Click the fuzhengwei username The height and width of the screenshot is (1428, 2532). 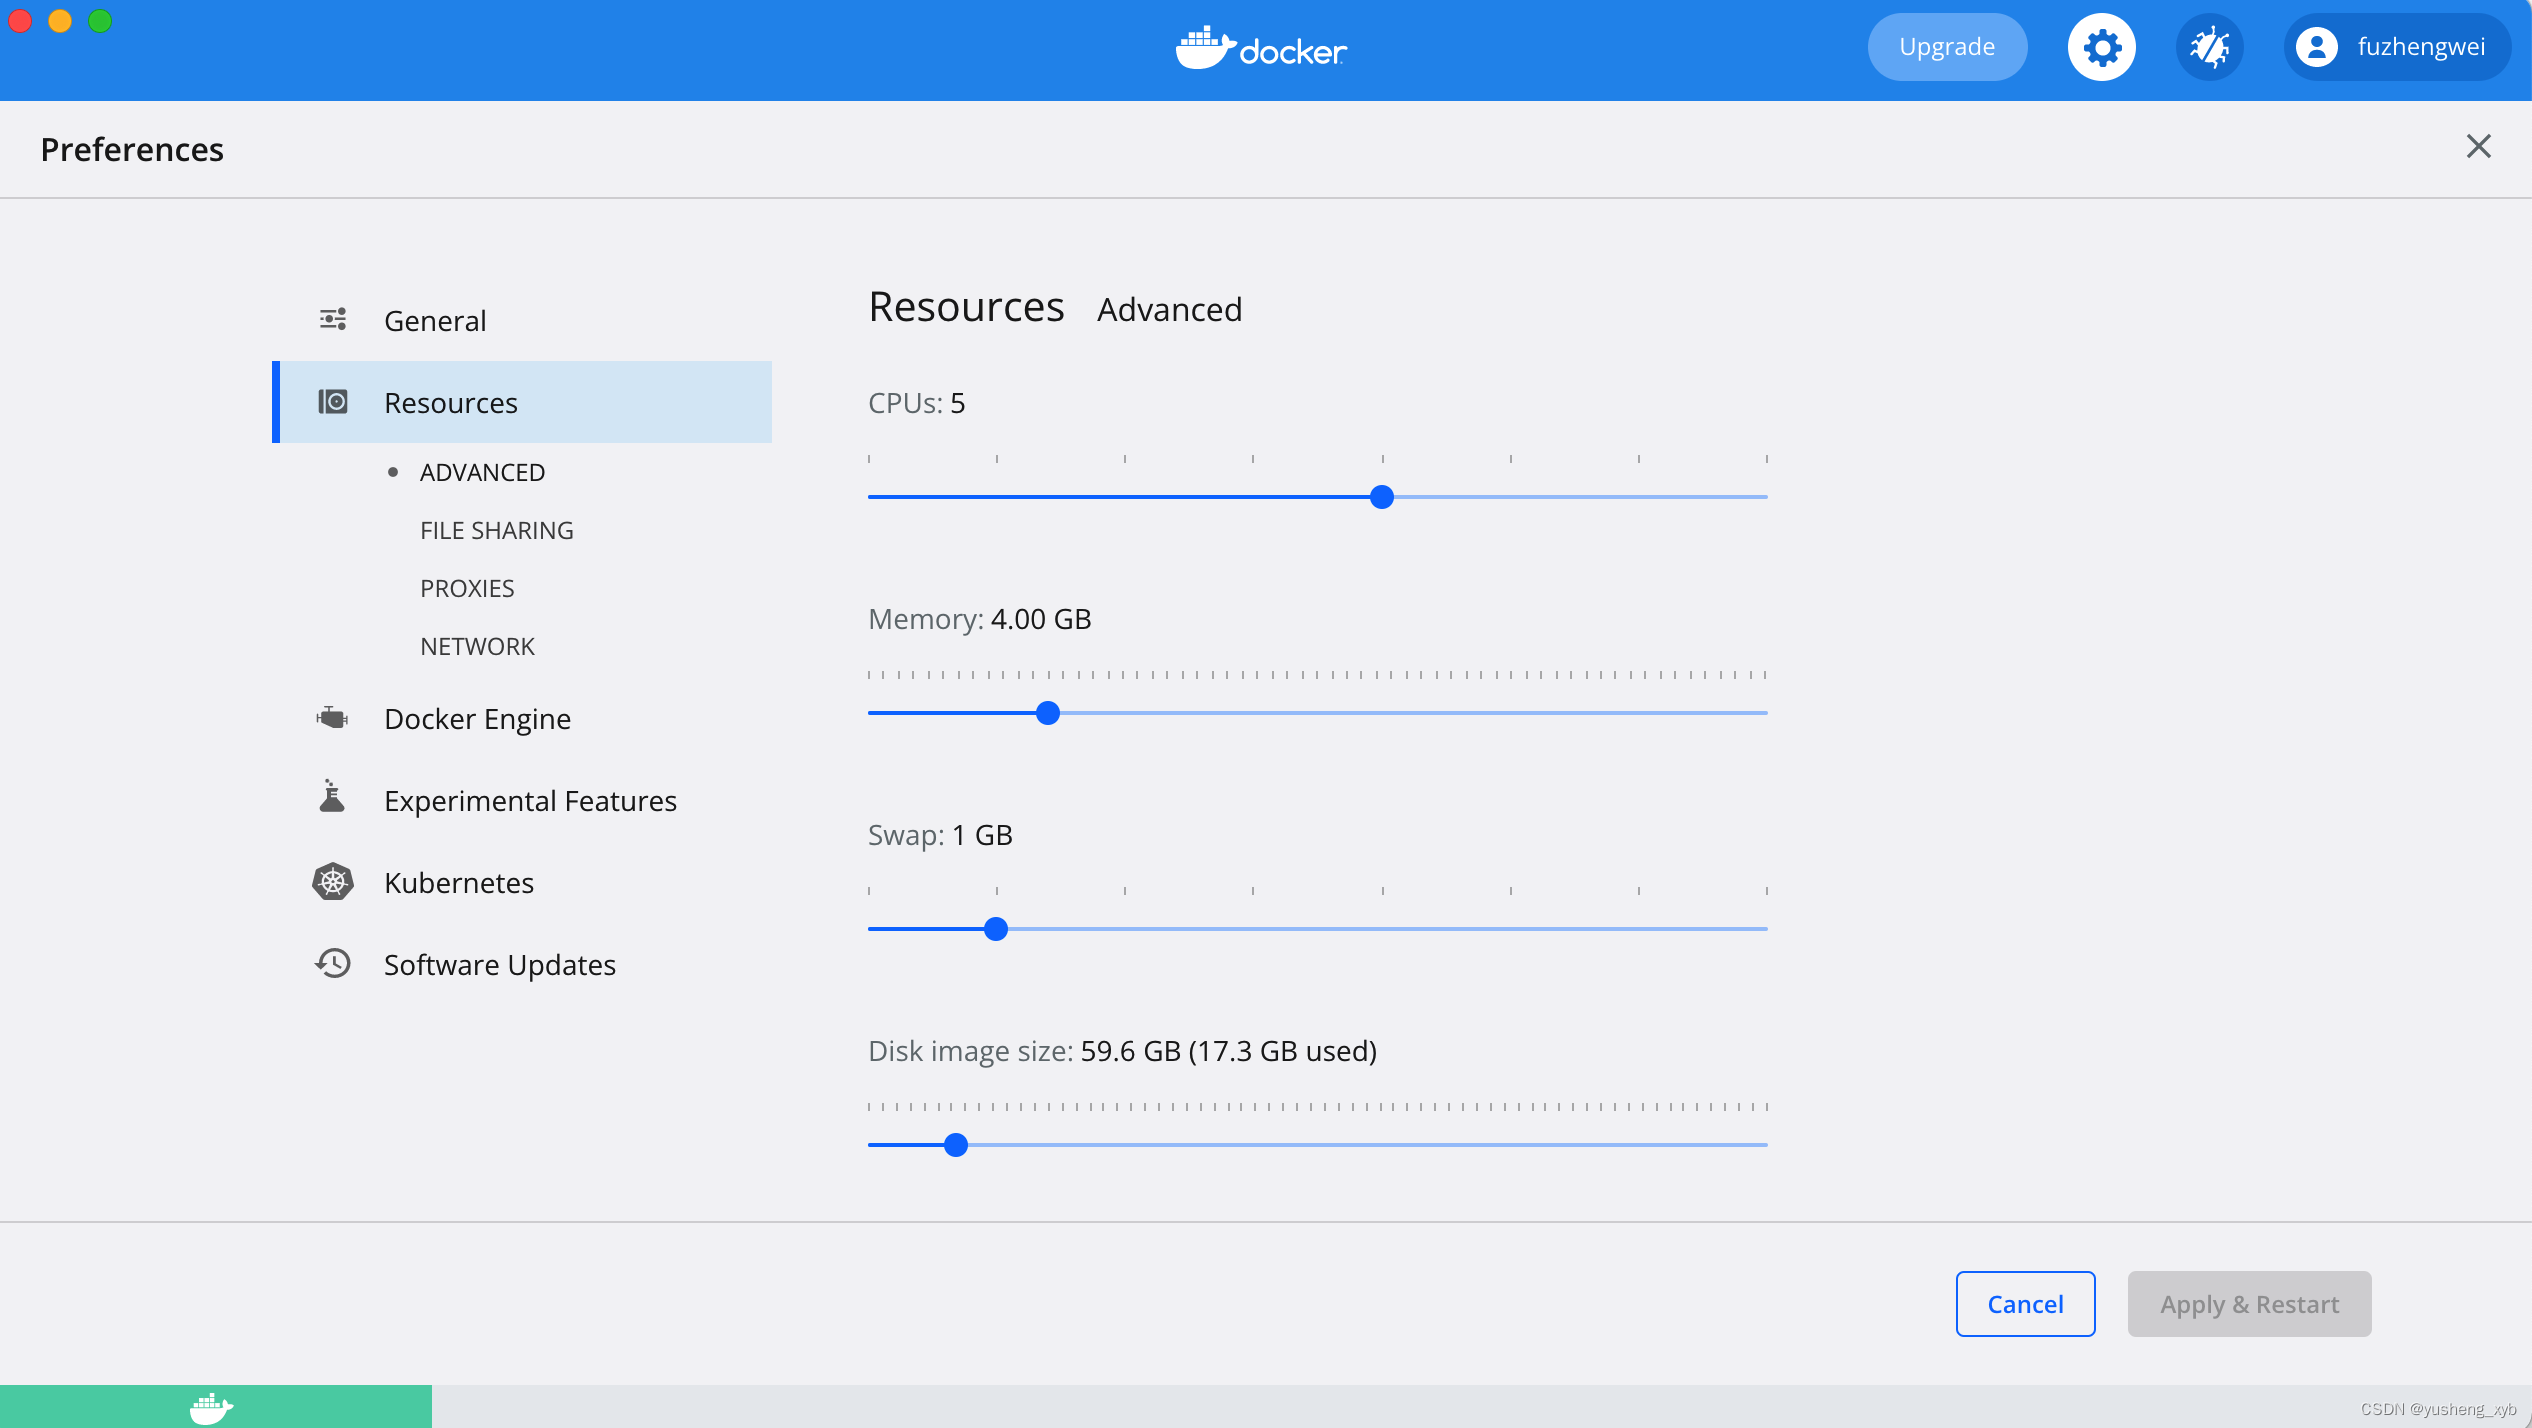coord(2421,47)
